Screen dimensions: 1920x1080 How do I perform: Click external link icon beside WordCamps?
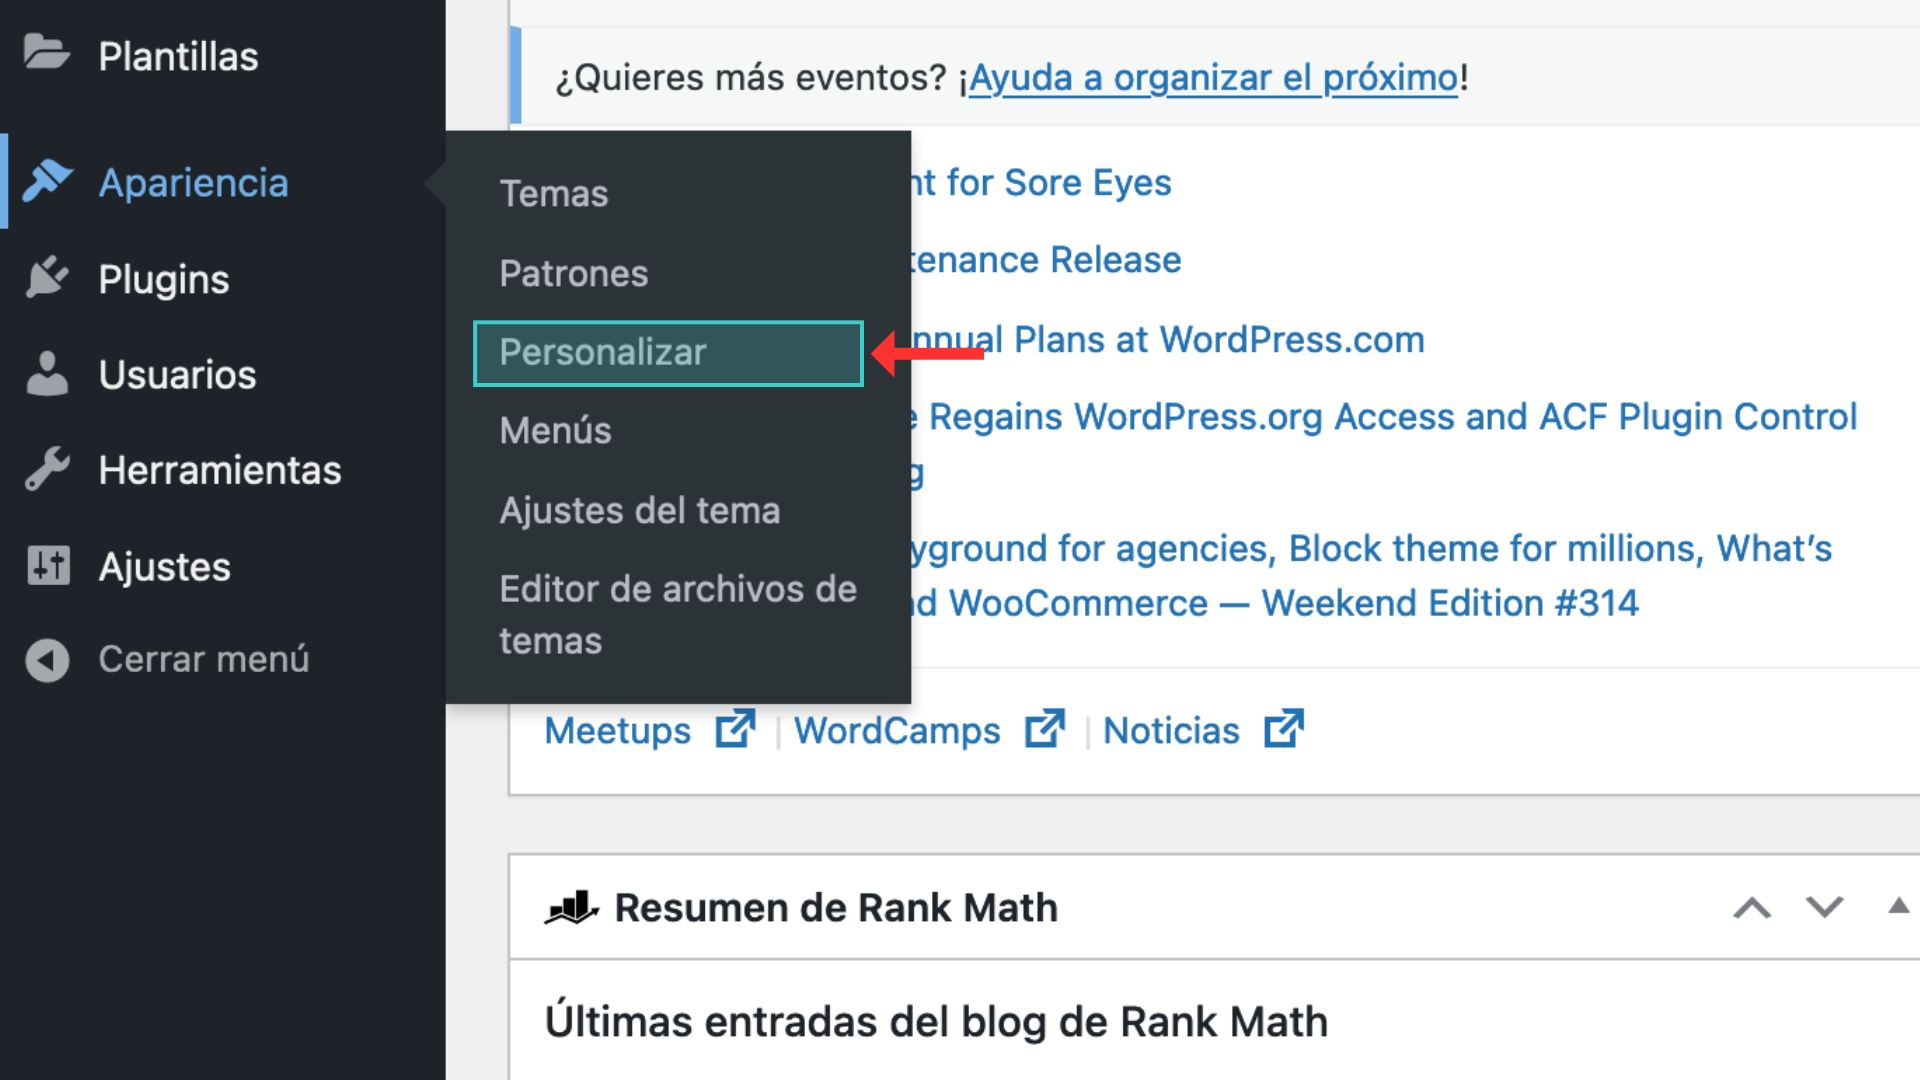[1044, 729]
